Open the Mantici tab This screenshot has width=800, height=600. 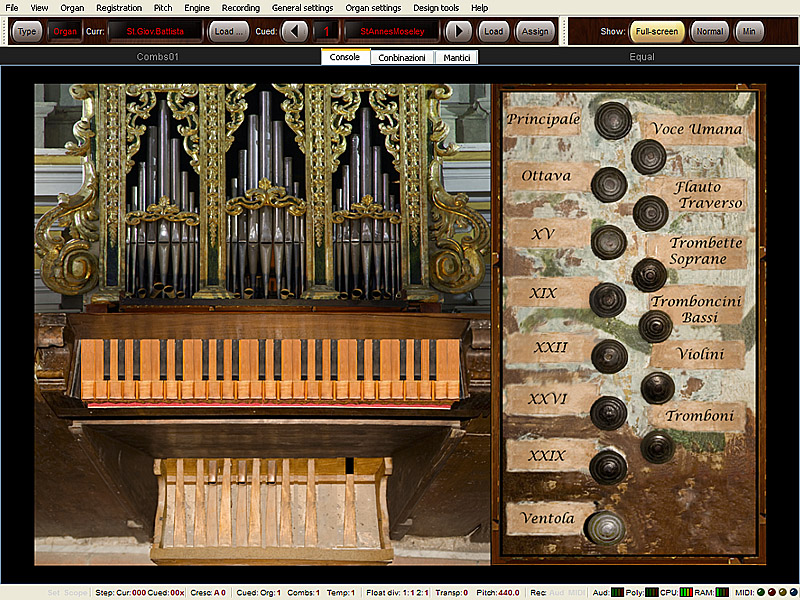point(455,58)
